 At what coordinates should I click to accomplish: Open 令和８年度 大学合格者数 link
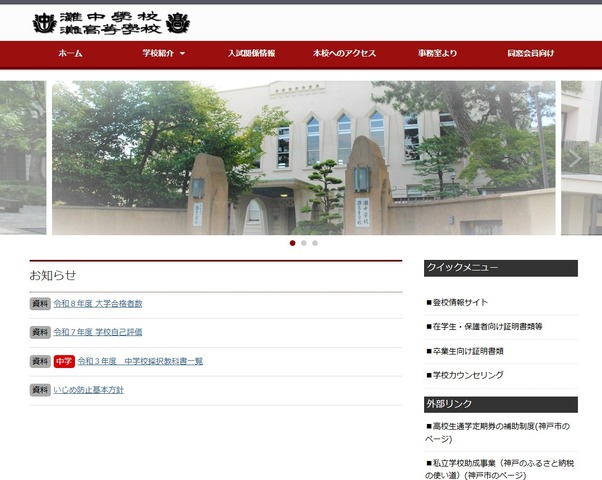[x=98, y=304]
